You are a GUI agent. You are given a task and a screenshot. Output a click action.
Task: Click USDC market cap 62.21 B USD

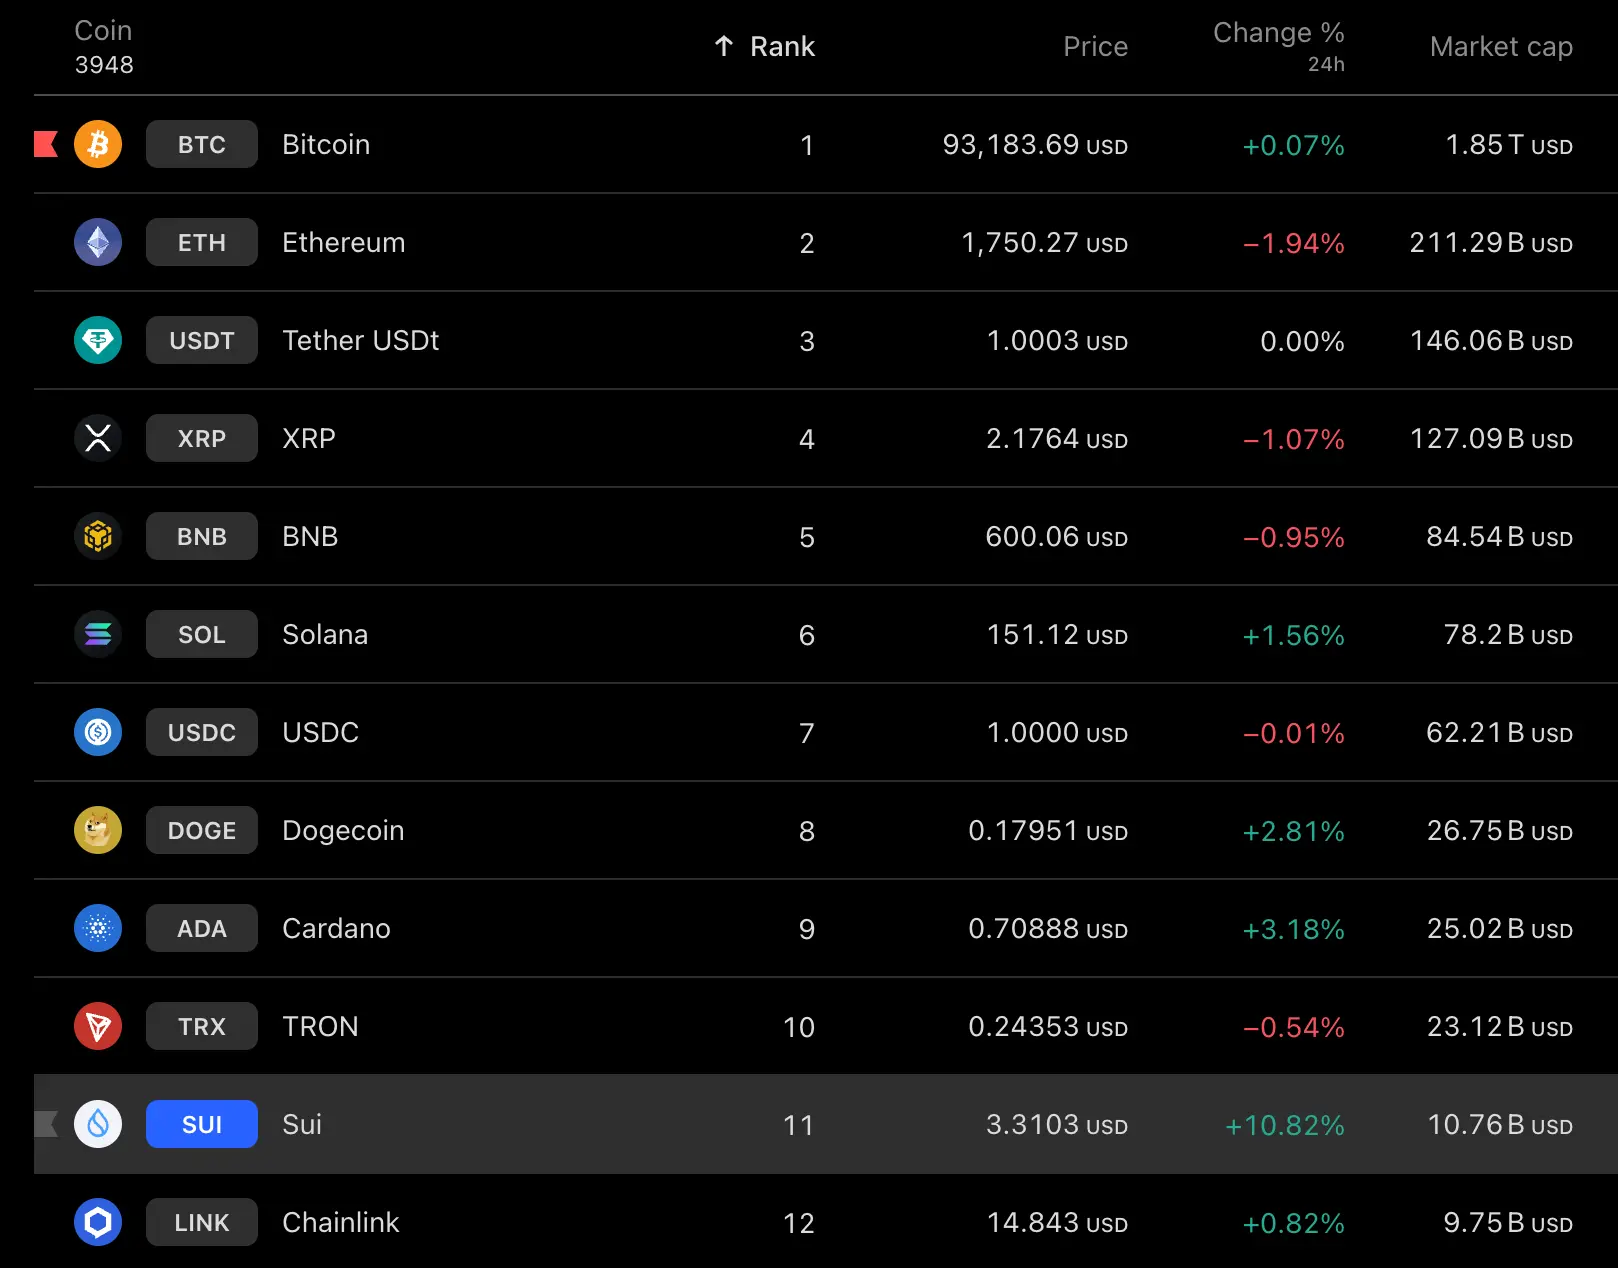(1500, 733)
